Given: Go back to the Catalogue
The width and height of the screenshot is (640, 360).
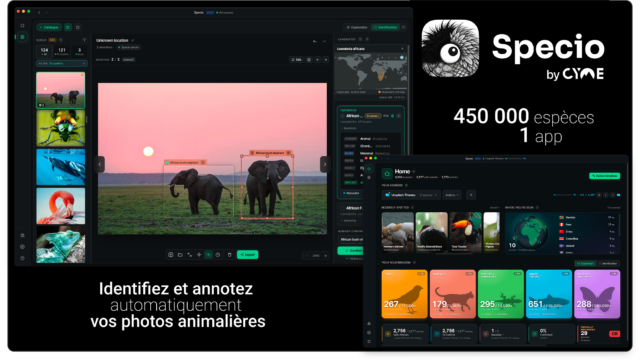Looking at the screenshot, I should click(x=49, y=27).
